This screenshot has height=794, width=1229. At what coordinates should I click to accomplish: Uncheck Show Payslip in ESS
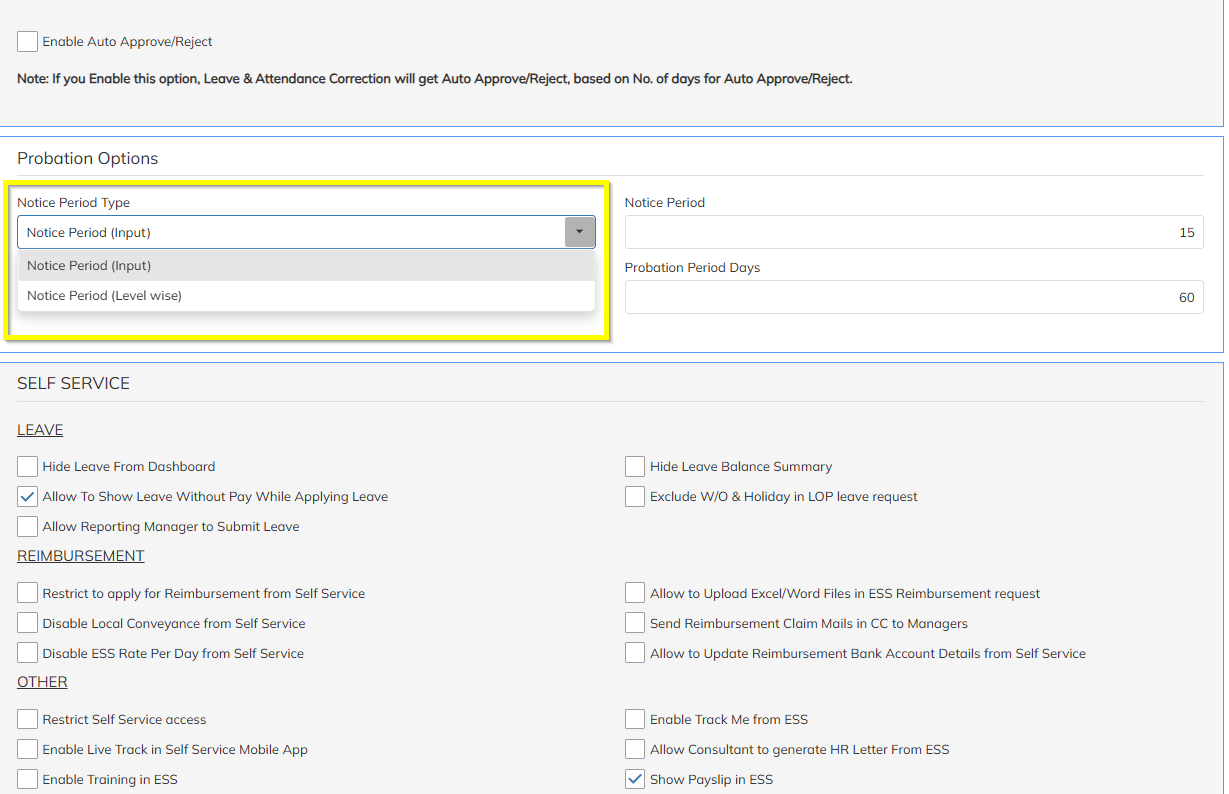pos(635,780)
